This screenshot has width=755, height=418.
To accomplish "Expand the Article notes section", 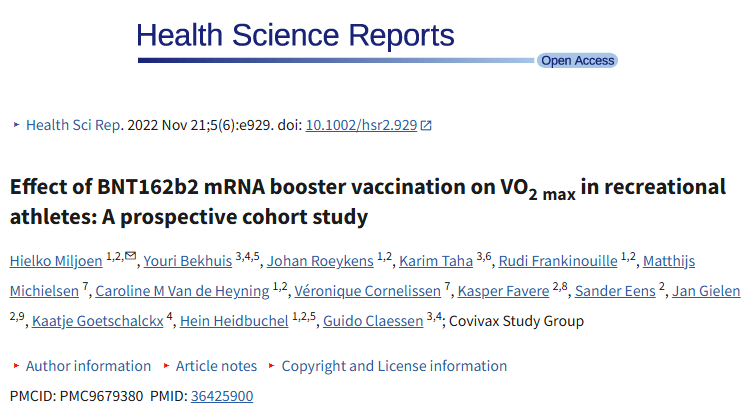I will point(216,366).
